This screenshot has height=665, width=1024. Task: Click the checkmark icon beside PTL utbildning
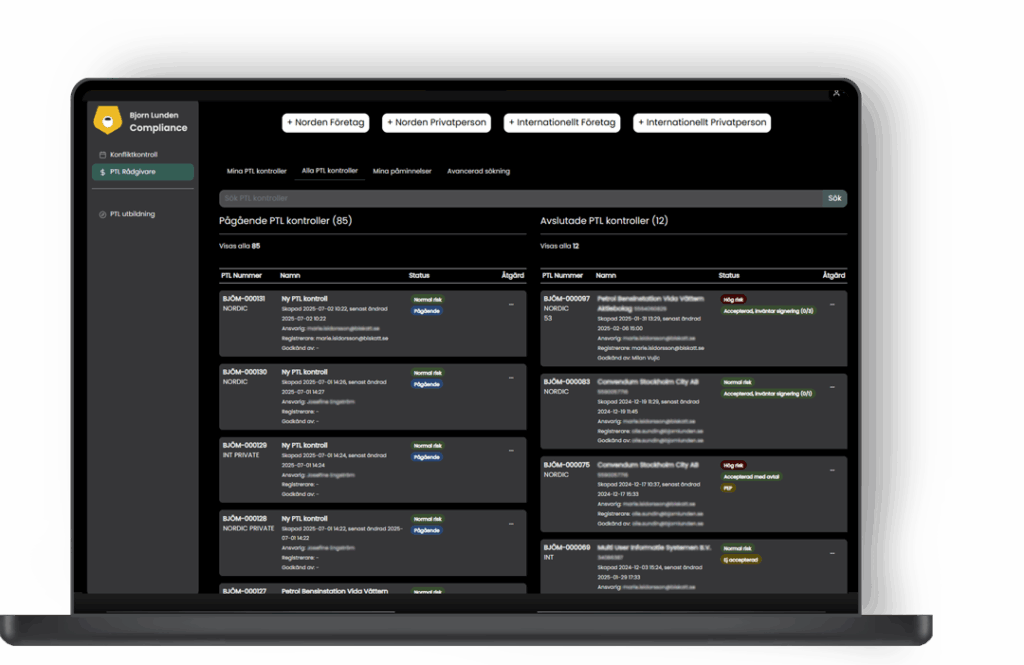tap(102, 214)
